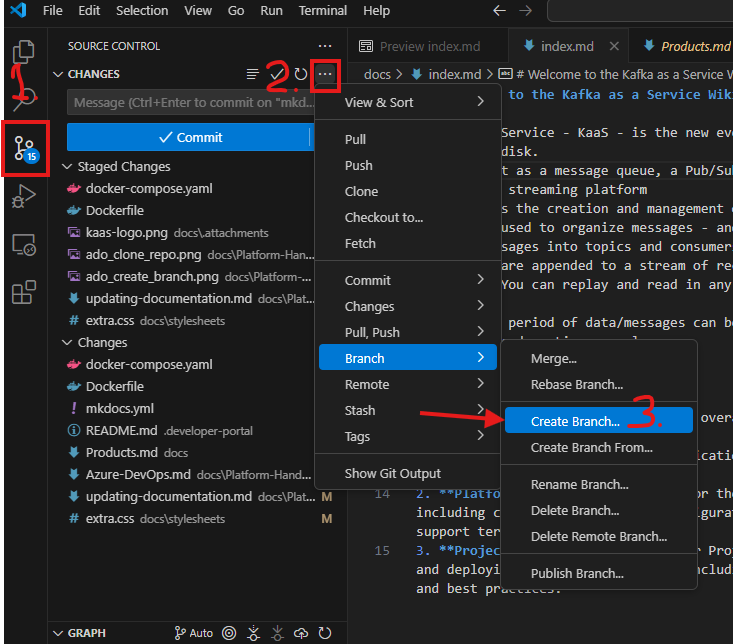Collapse the CHANGES section chevron
The height and width of the screenshot is (644, 733).
58,74
